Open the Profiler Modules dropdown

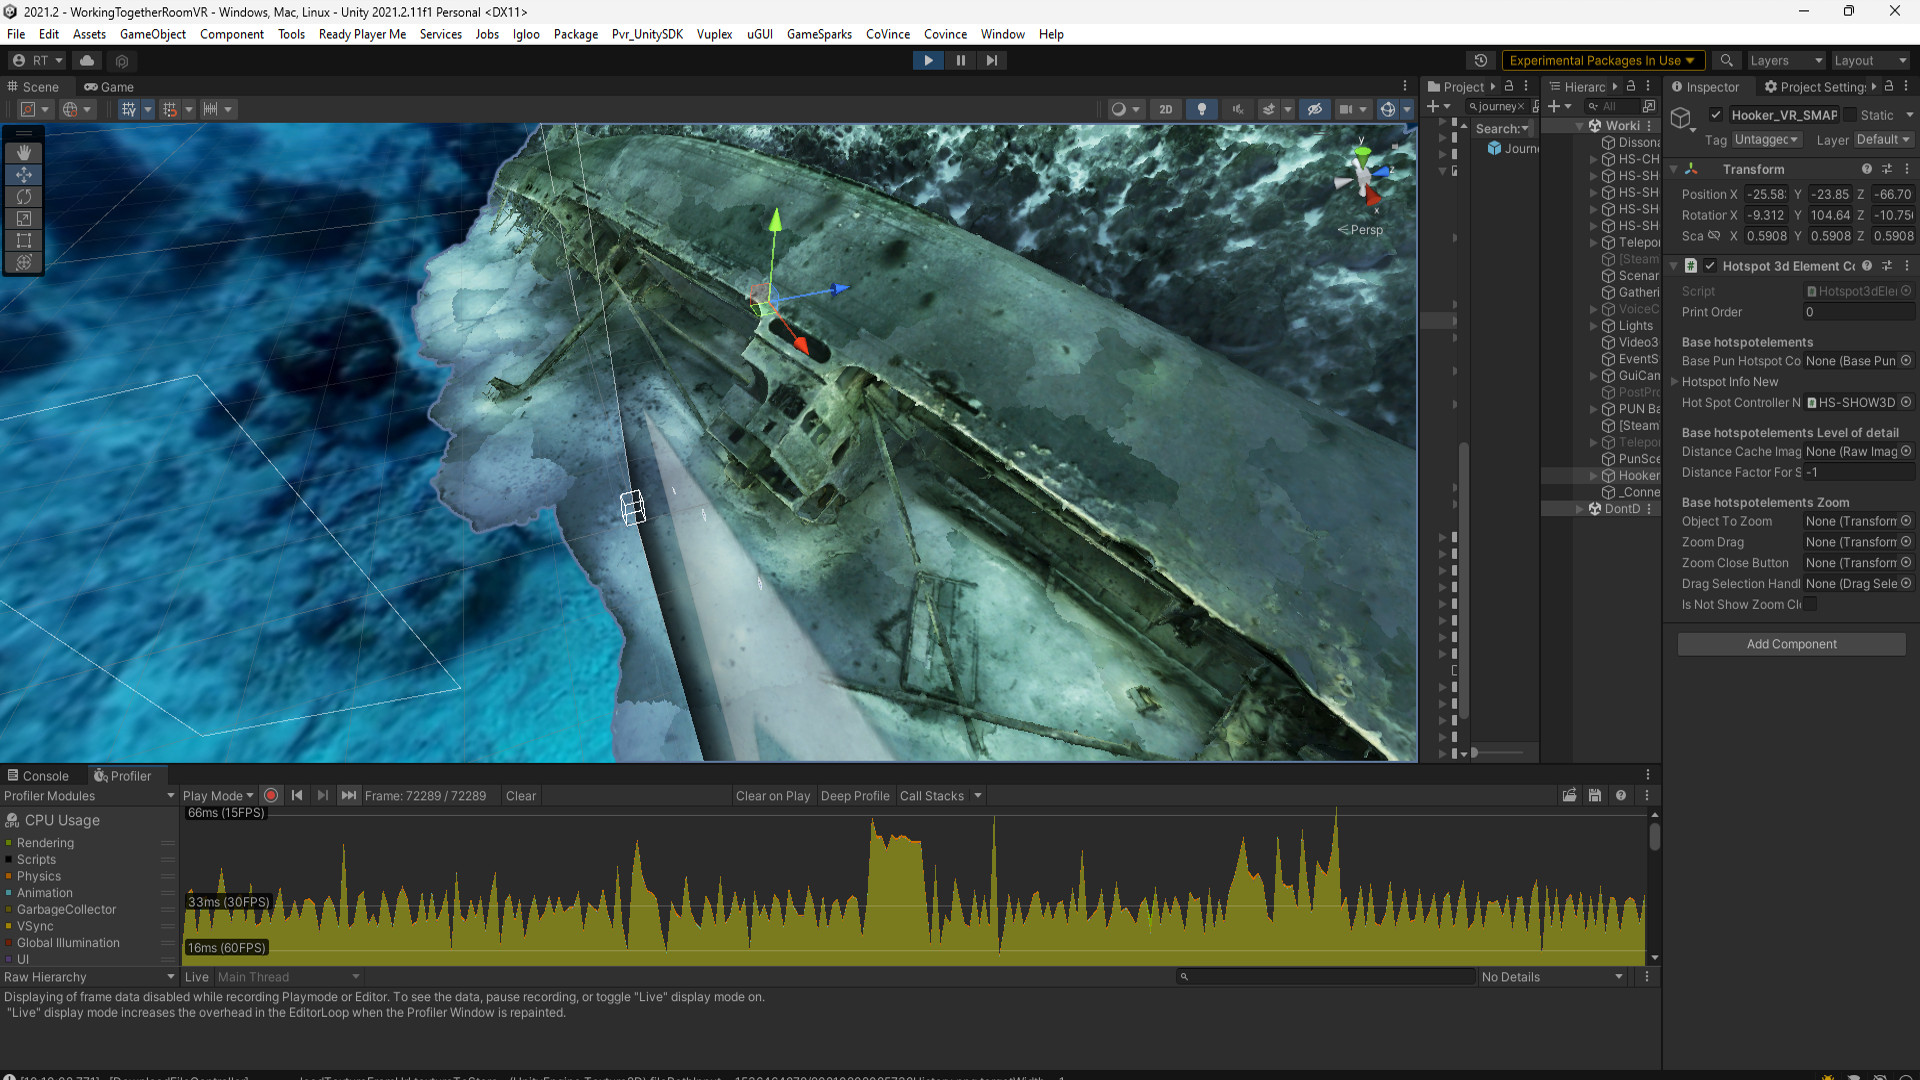pos(89,796)
